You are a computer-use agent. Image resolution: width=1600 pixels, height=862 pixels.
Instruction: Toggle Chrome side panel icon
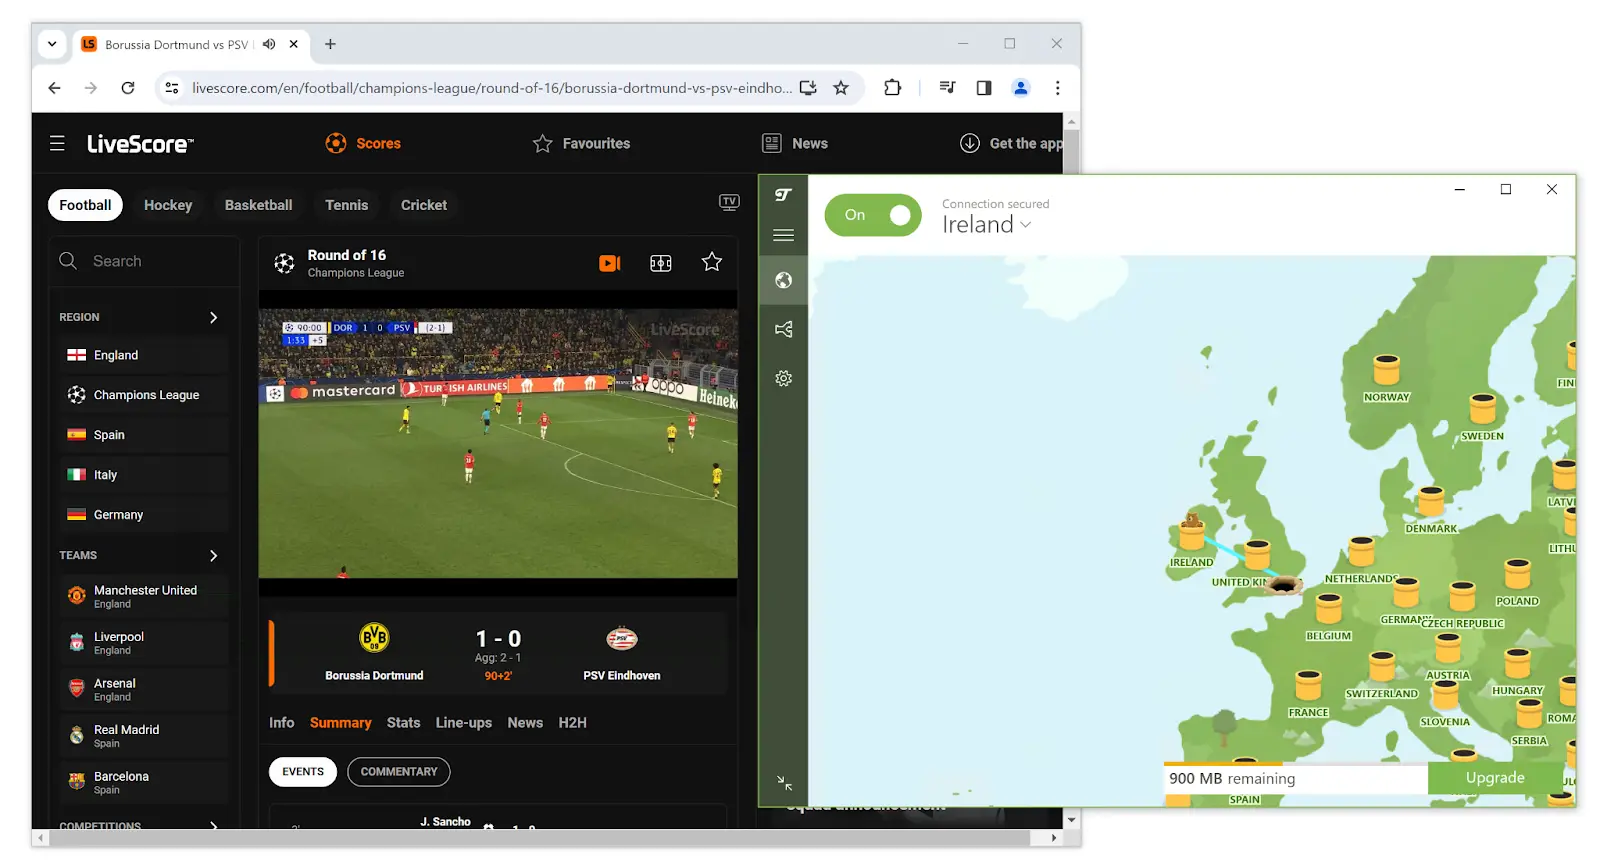(x=984, y=88)
